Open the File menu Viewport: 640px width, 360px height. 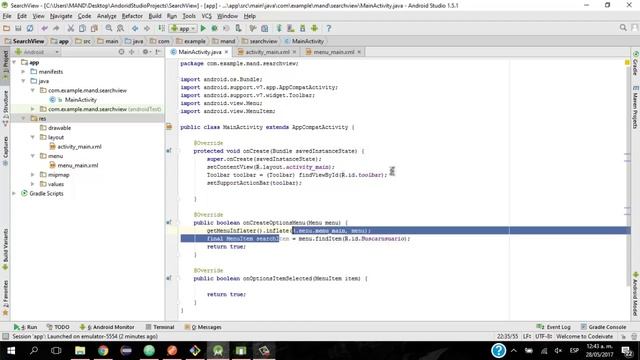click(x=7, y=16)
